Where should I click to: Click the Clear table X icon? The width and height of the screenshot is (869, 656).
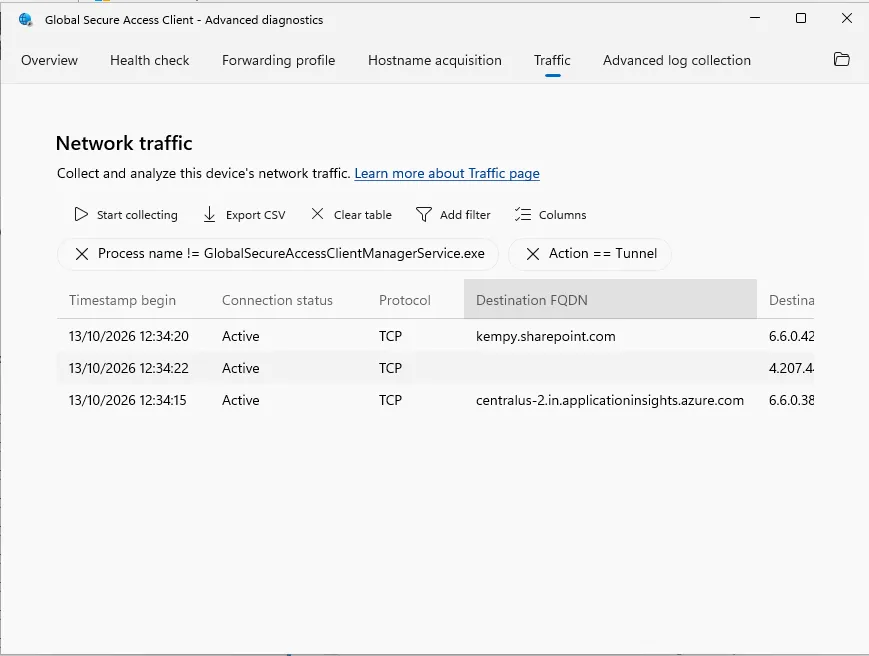(317, 214)
